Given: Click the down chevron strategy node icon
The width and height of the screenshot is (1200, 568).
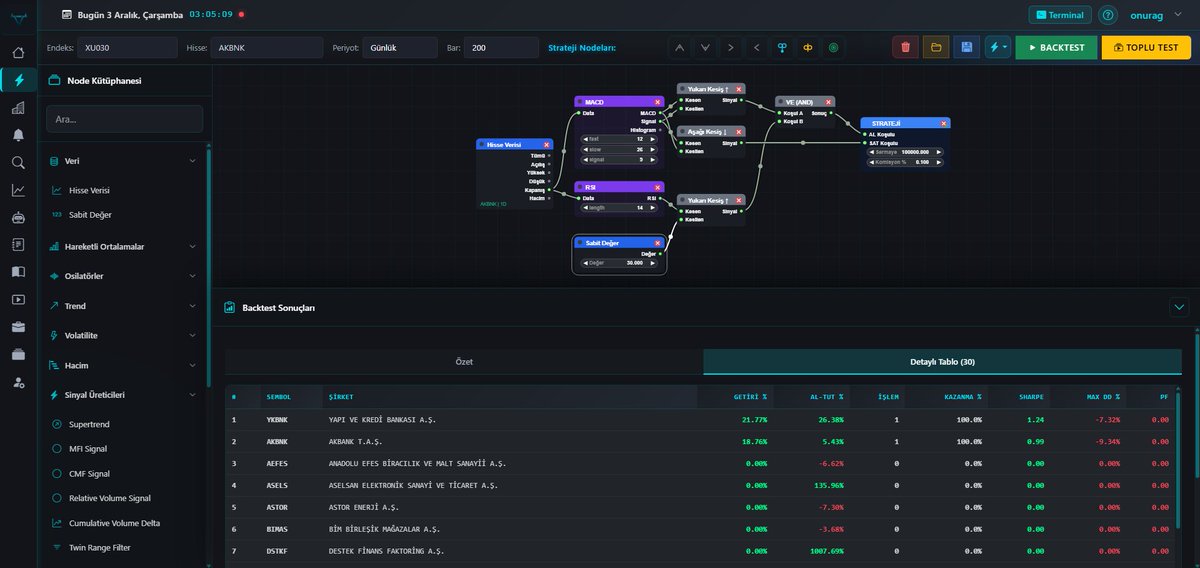Looking at the screenshot, I should (x=706, y=47).
